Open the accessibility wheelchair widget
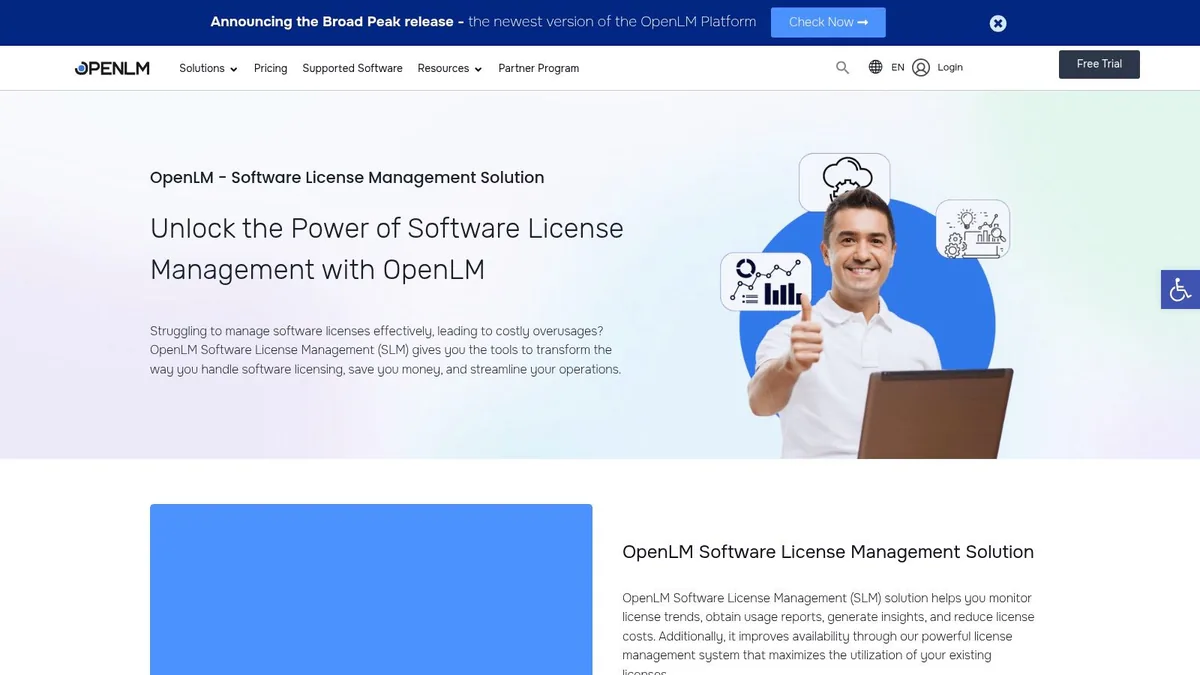 [1180, 289]
